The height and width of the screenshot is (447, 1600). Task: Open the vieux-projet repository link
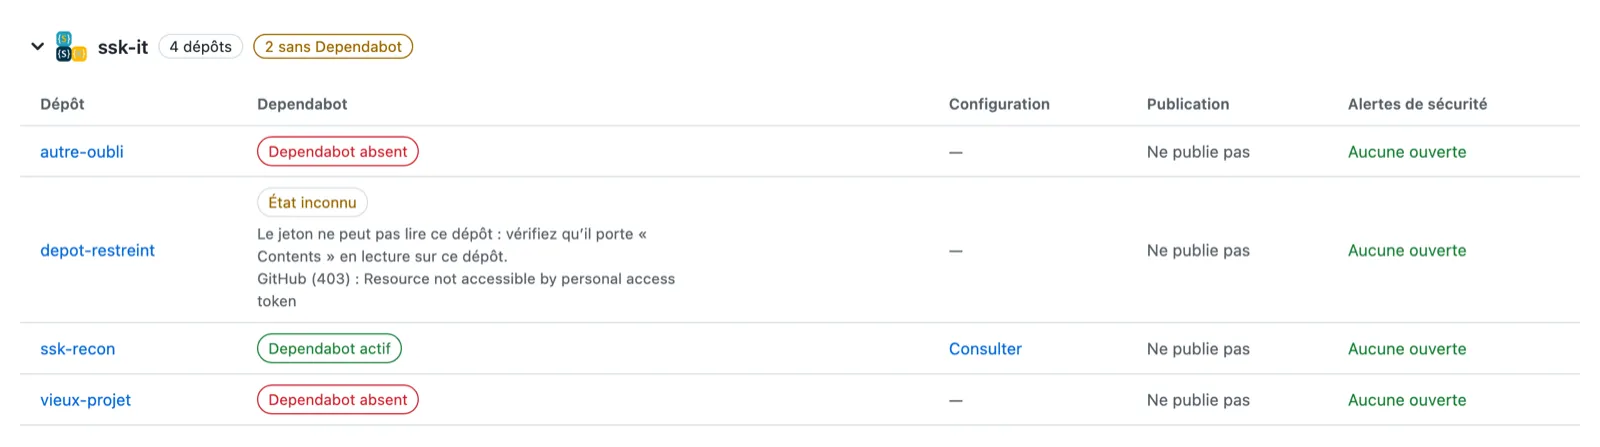coord(85,400)
